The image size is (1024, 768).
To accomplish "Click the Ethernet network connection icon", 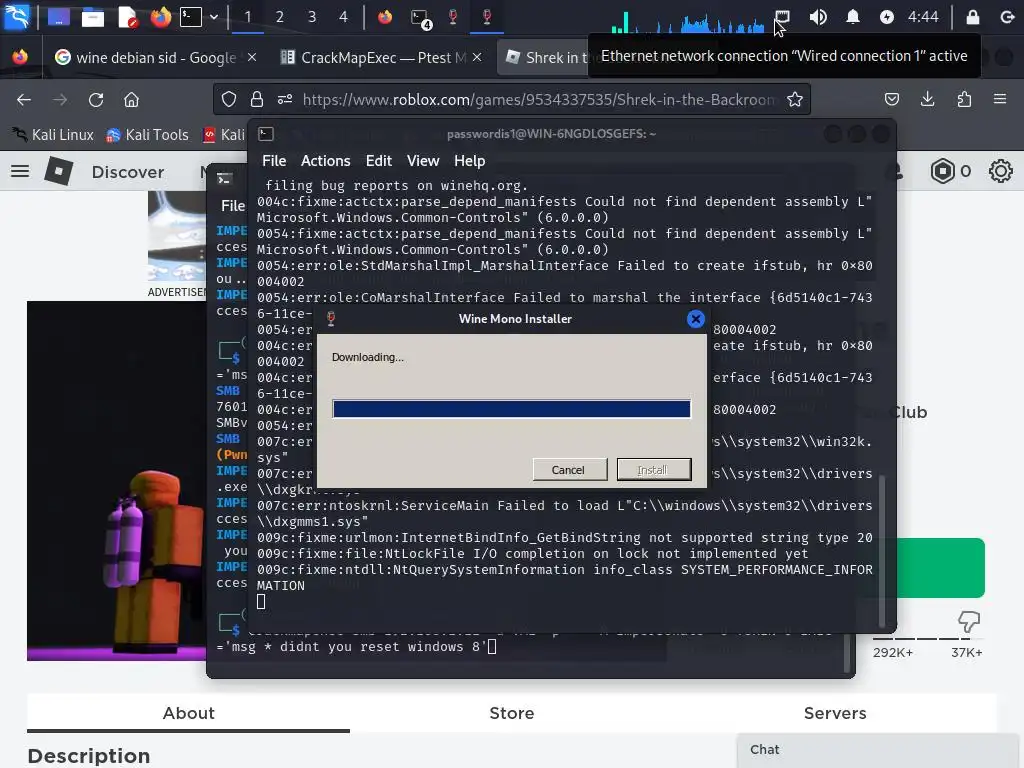I will 782,17.
